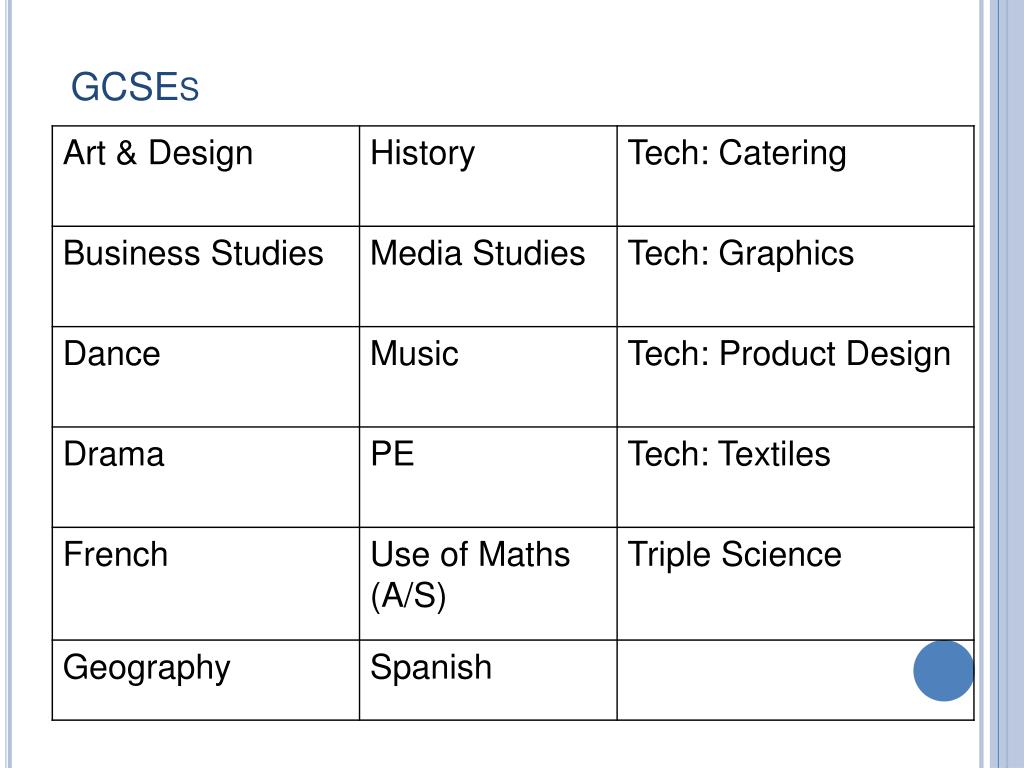The width and height of the screenshot is (1024, 768).
Task: Click the empty bottom-right table cell
Action: pos(760,680)
